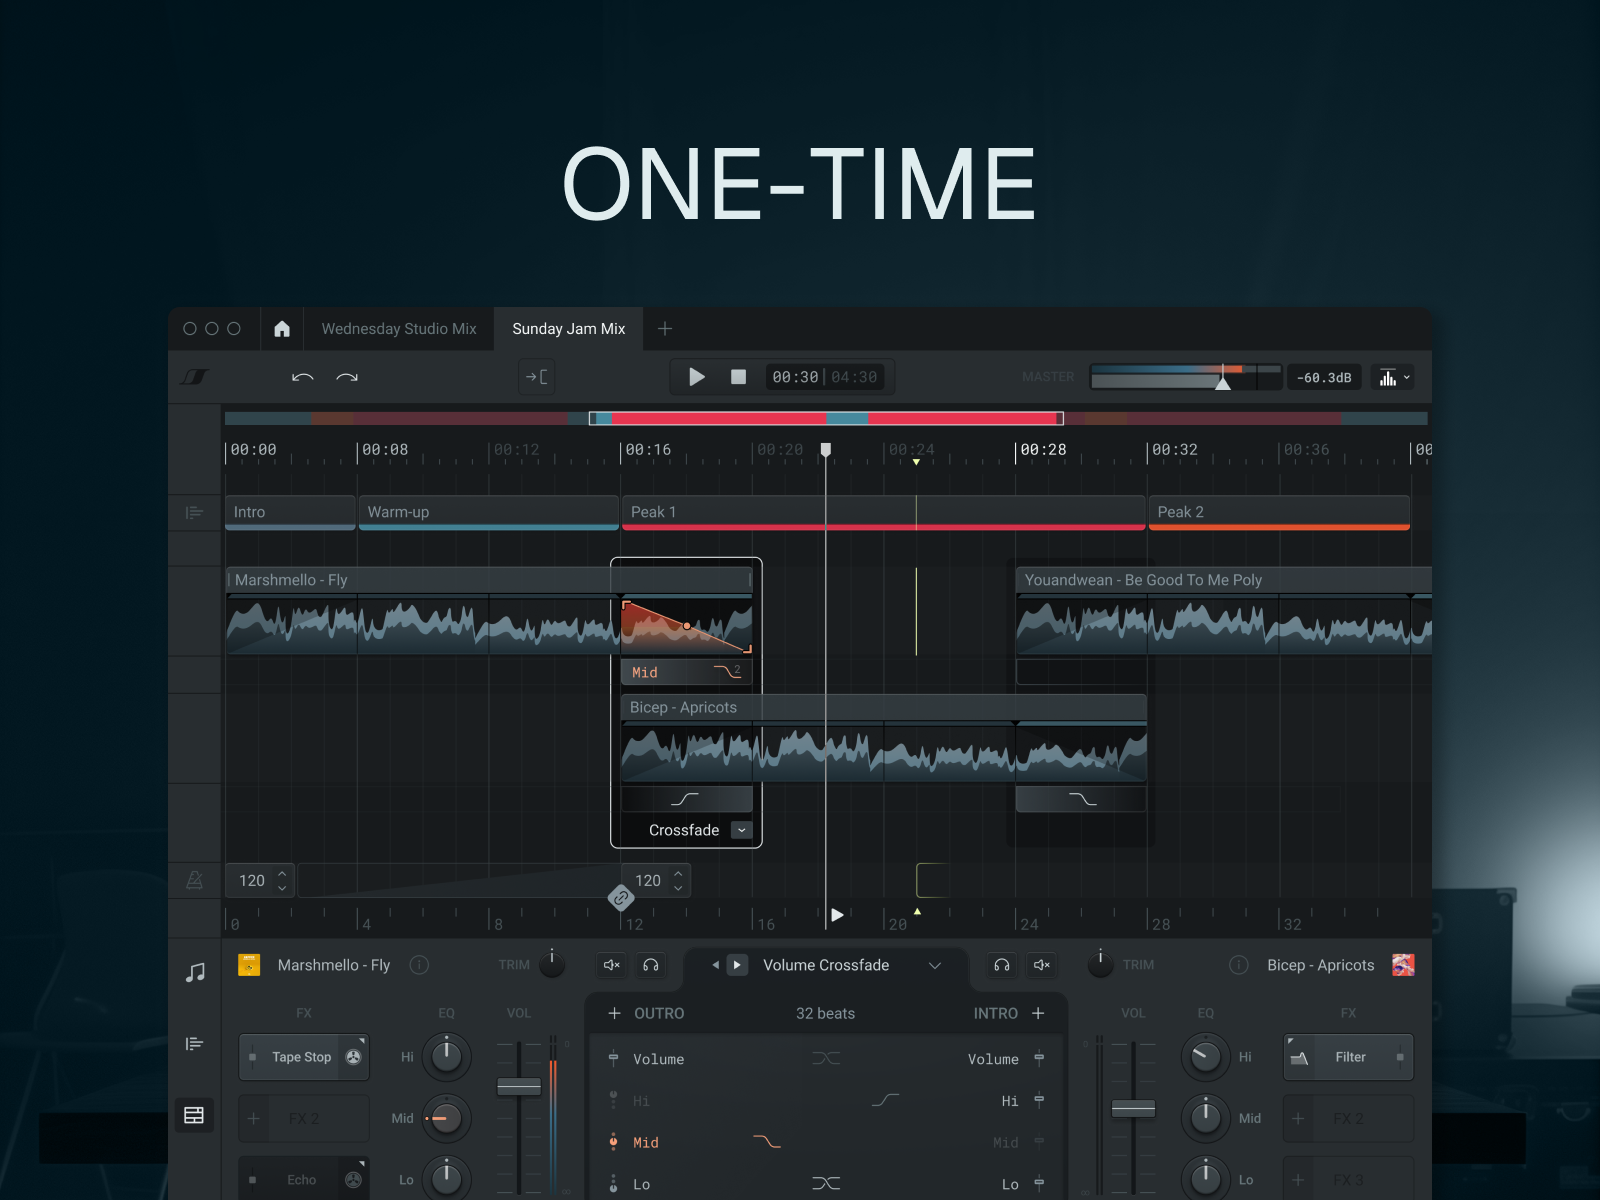This screenshot has width=1600, height=1200.
Task: Switch to Wednesday Studio Mix tab
Action: (x=398, y=329)
